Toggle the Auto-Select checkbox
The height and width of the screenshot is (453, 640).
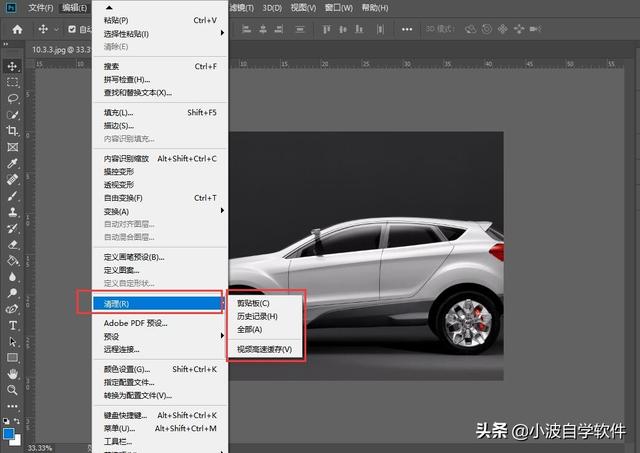[72, 29]
